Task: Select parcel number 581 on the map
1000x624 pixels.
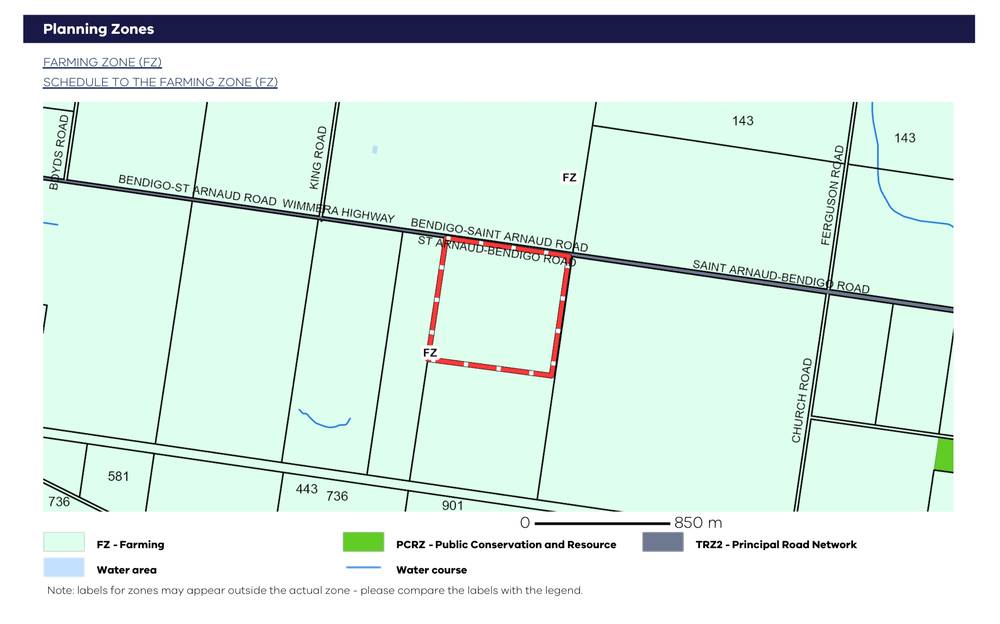Action: pyautogui.click(x=118, y=476)
